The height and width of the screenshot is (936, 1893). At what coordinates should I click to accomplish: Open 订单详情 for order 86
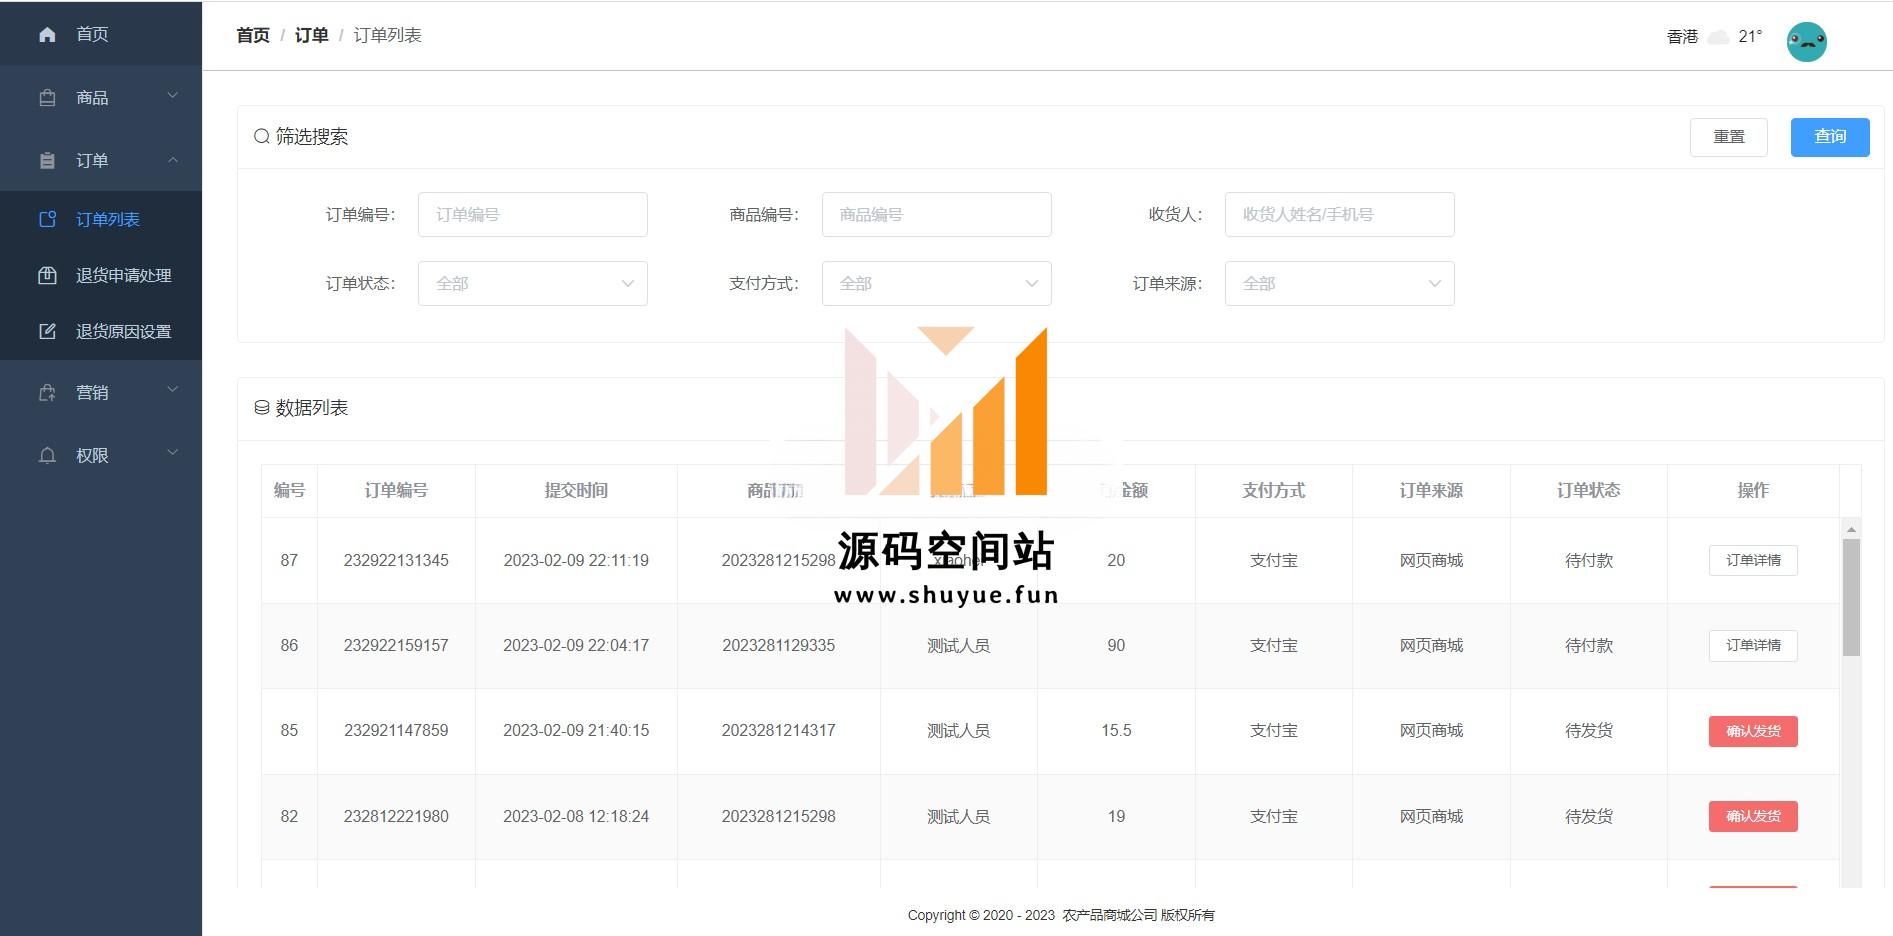(x=1753, y=645)
